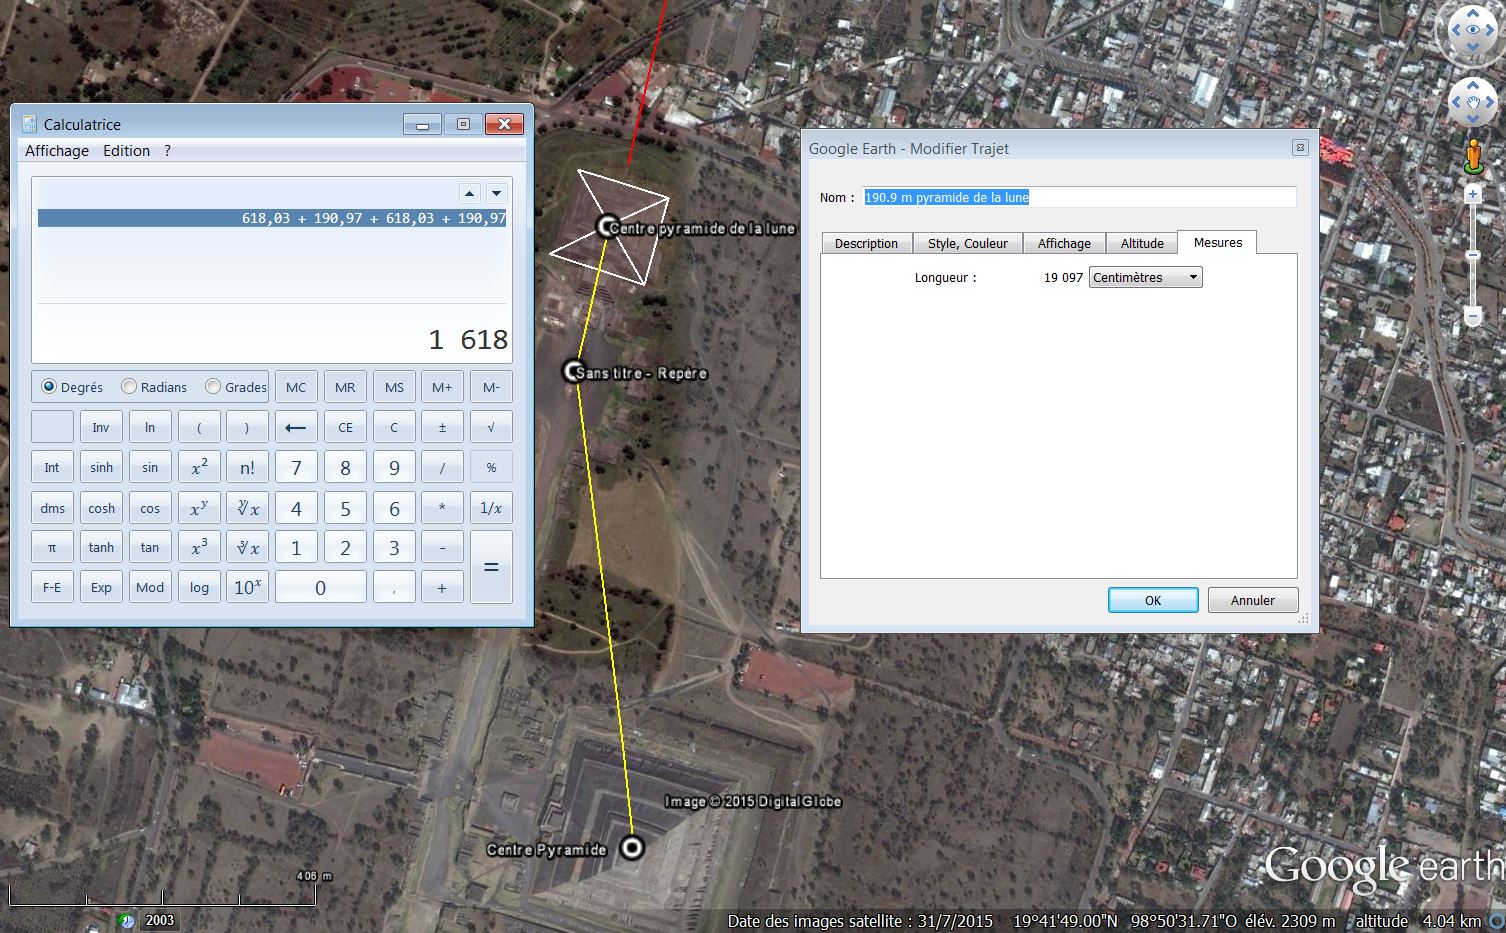The width and height of the screenshot is (1506, 933).
Task: Click the C clear key
Action: click(x=394, y=427)
